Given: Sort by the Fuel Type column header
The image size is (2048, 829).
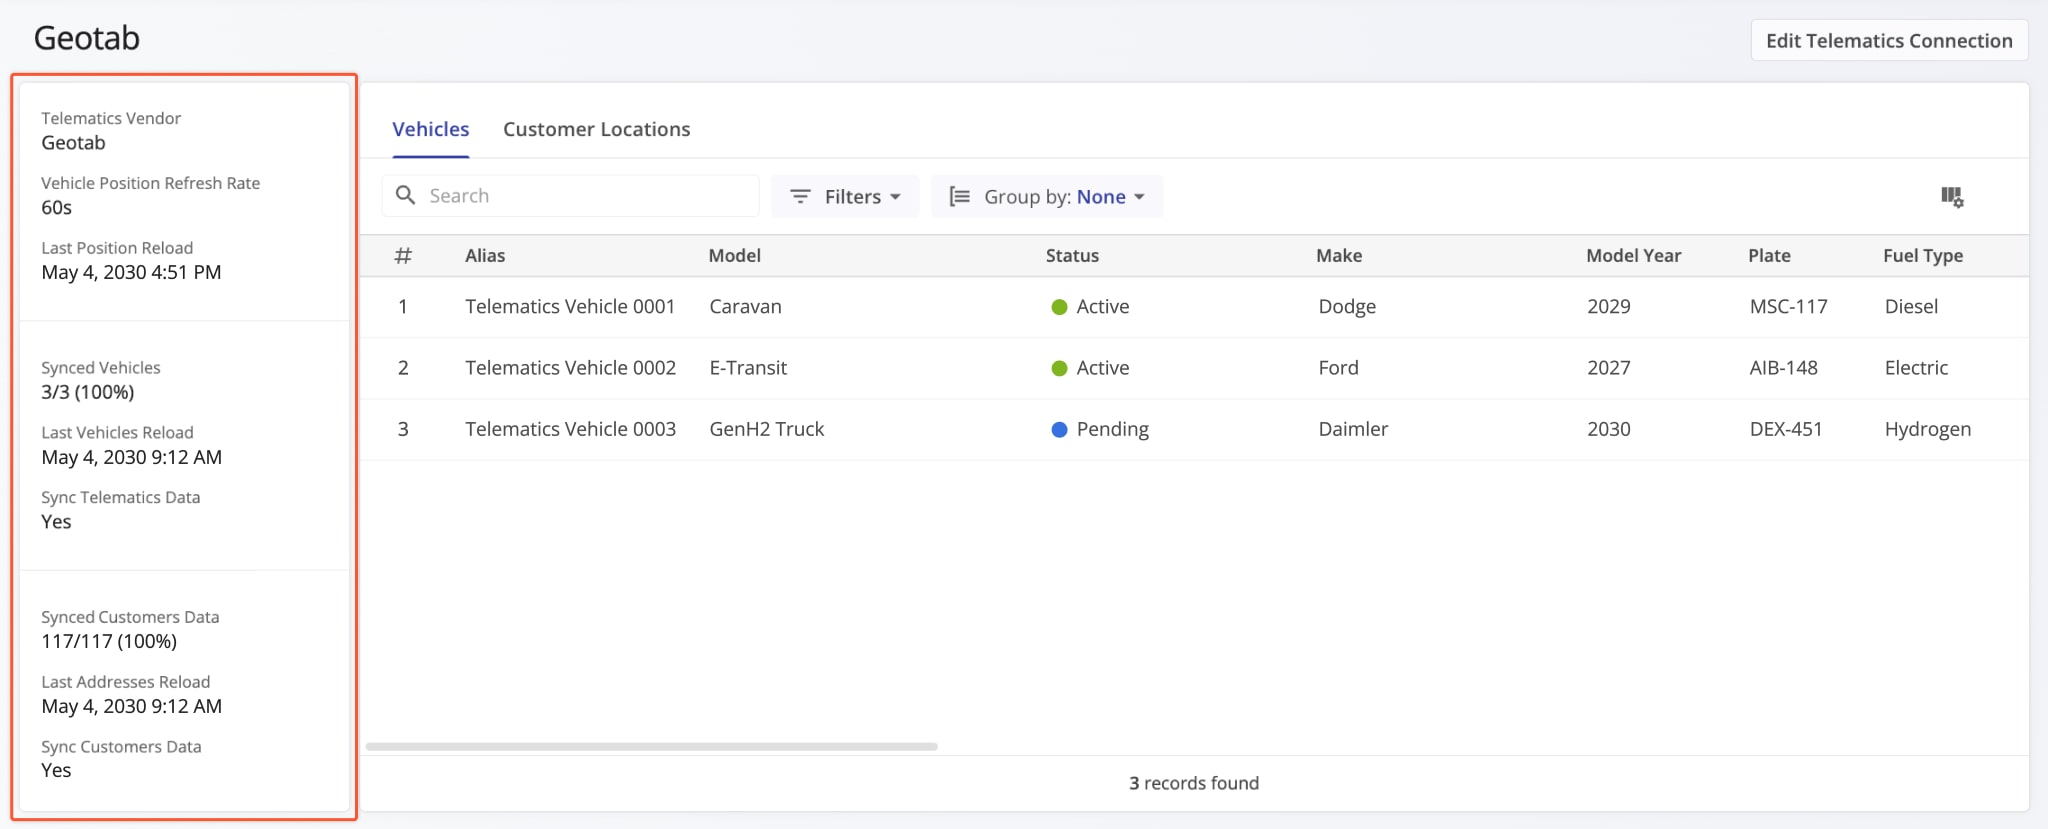Looking at the screenshot, I should 1923,255.
